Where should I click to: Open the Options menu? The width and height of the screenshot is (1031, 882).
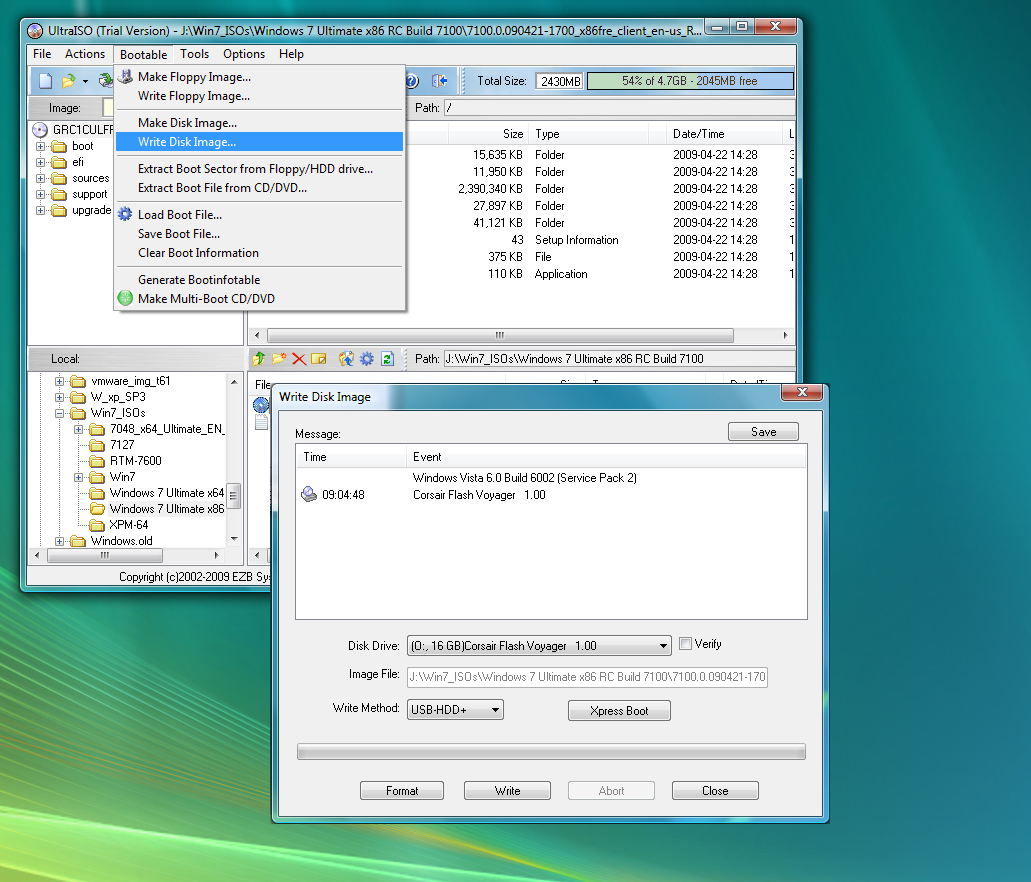coord(244,54)
